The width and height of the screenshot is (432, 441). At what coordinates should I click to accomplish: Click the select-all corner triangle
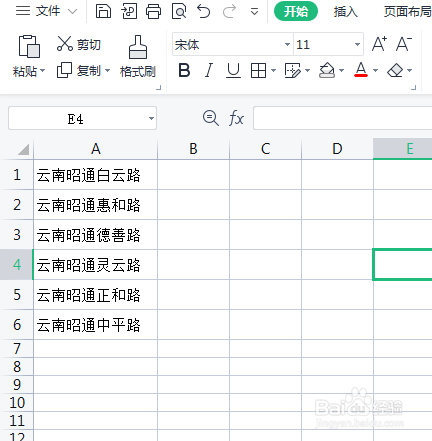tap(23, 149)
